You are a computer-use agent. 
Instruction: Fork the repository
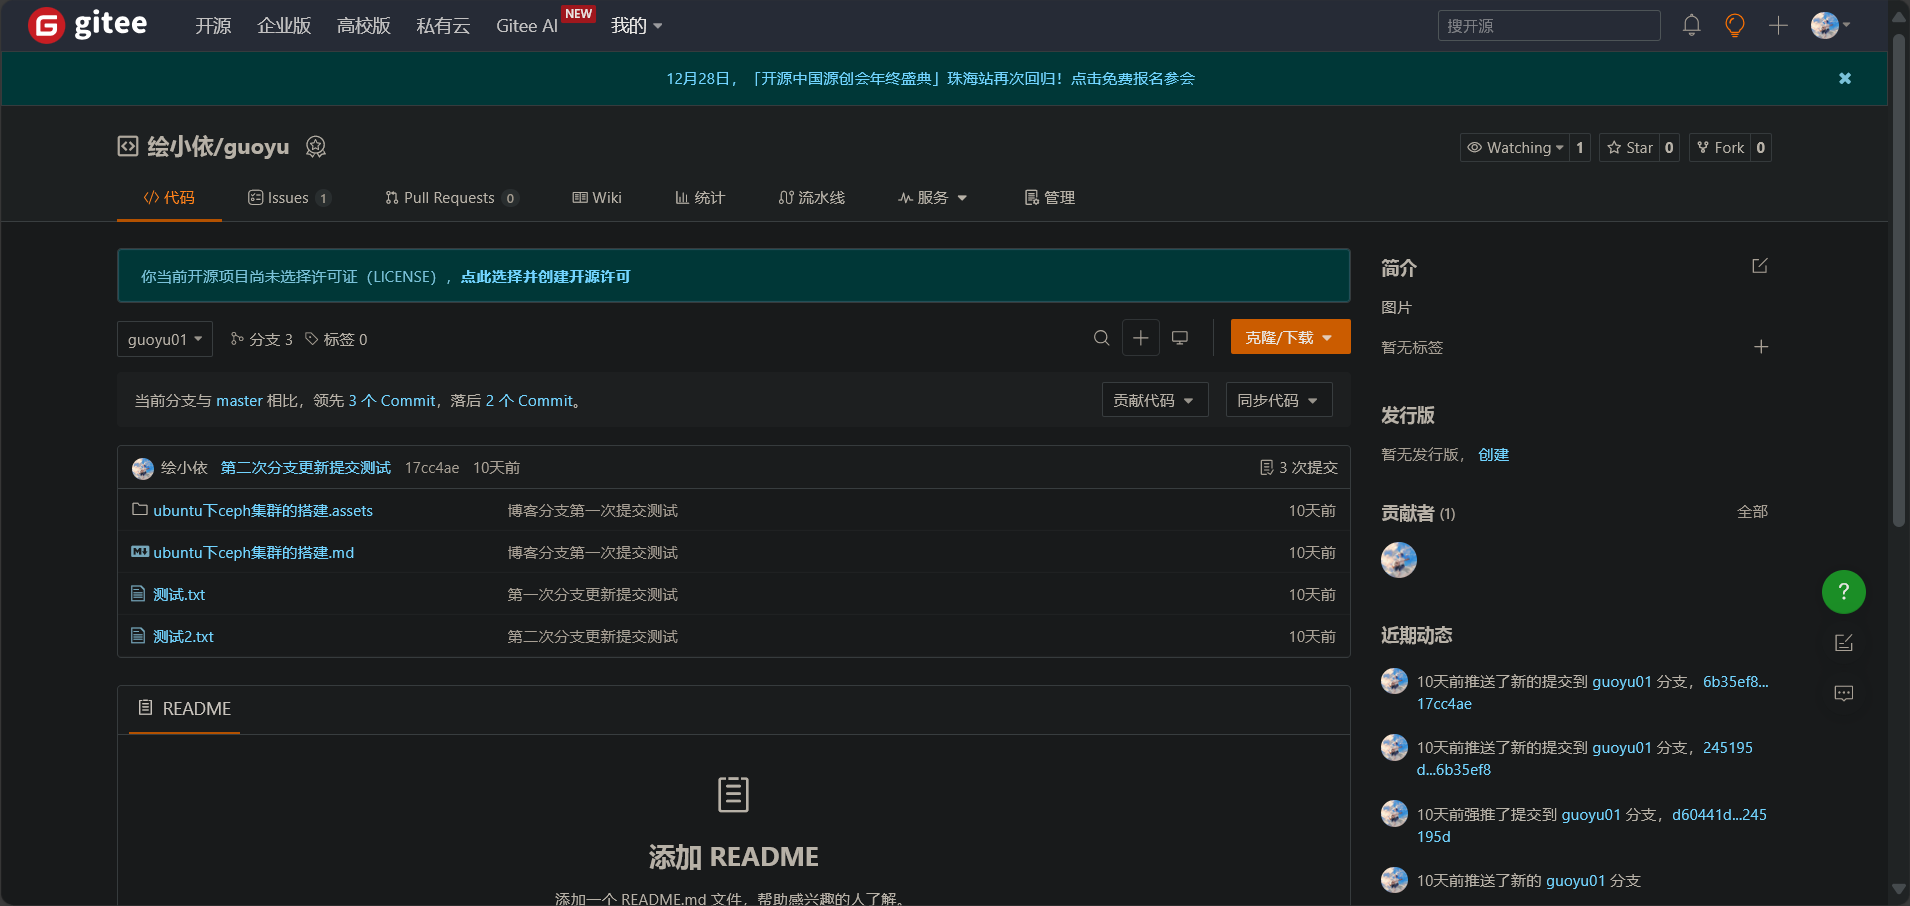point(1720,147)
